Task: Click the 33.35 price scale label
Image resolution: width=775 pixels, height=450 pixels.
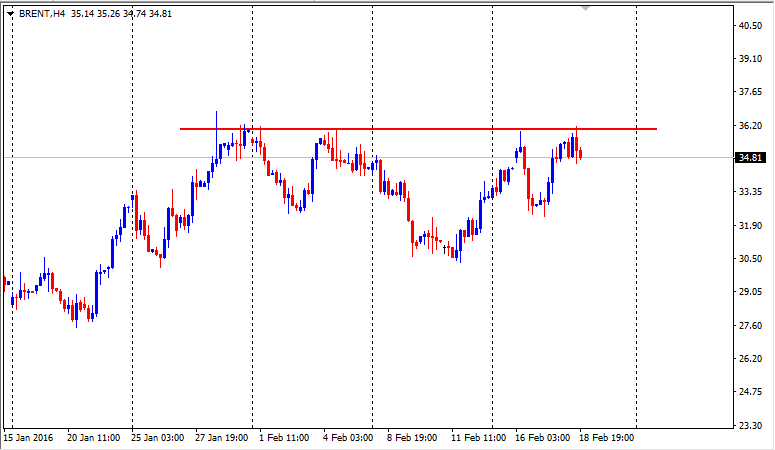Action: pos(750,192)
